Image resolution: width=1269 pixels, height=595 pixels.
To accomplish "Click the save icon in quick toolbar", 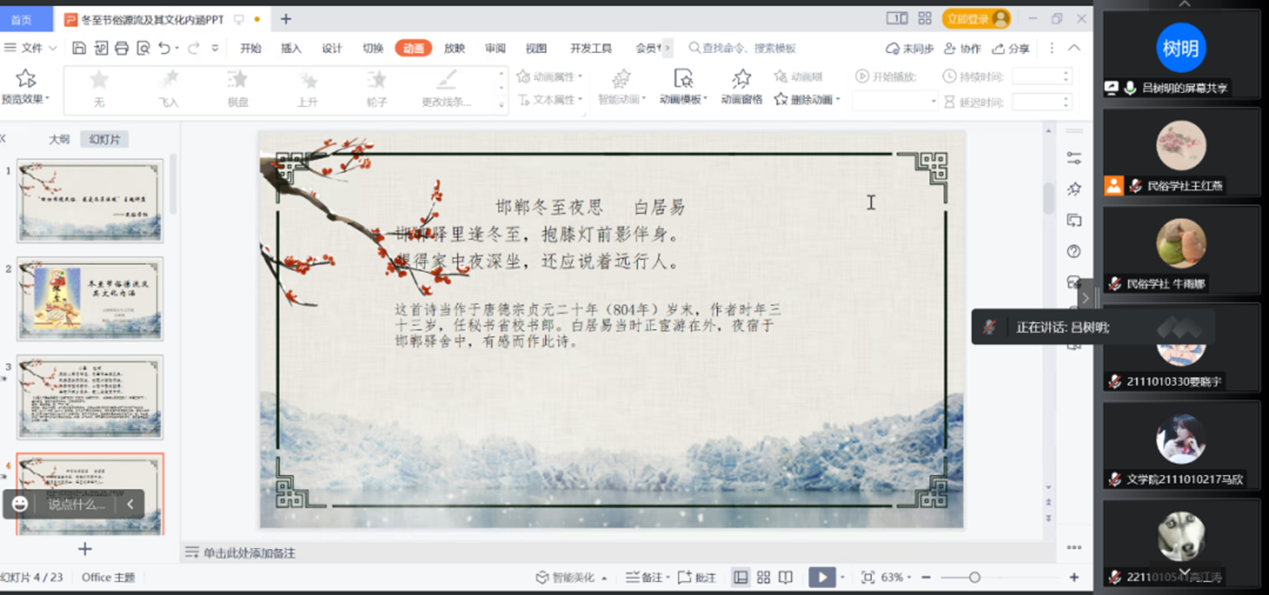I will (x=80, y=48).
